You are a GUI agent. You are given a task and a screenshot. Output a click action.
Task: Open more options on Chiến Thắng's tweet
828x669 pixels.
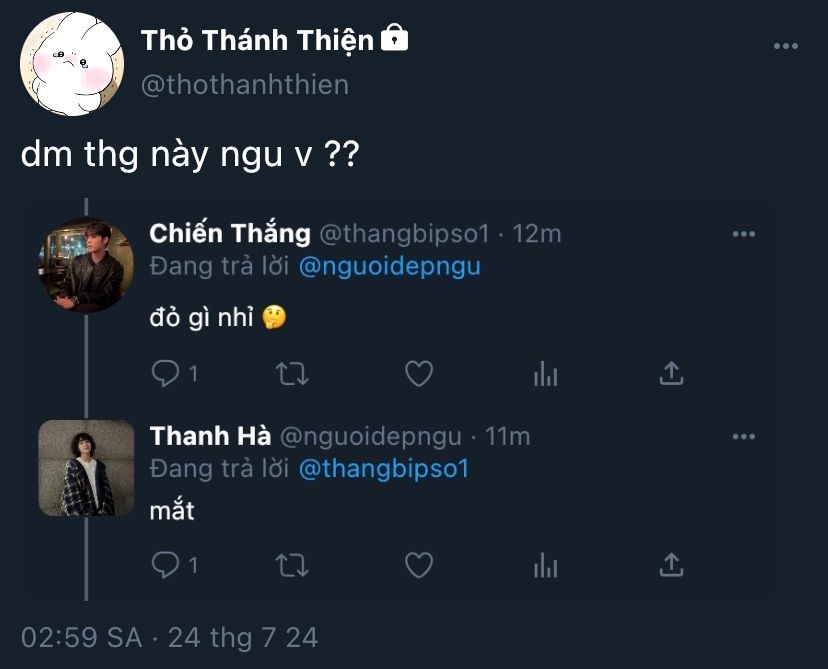744,234
